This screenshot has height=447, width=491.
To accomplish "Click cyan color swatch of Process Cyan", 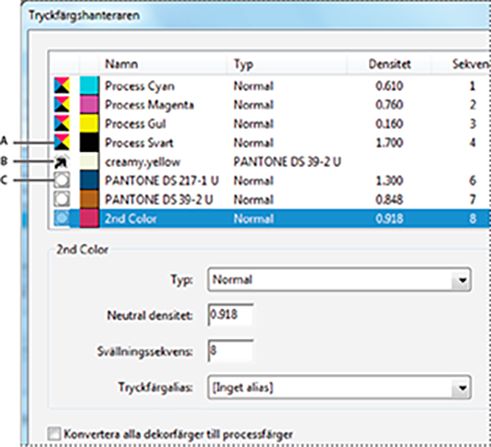I will pyautogui.click(x=89, y=86).
